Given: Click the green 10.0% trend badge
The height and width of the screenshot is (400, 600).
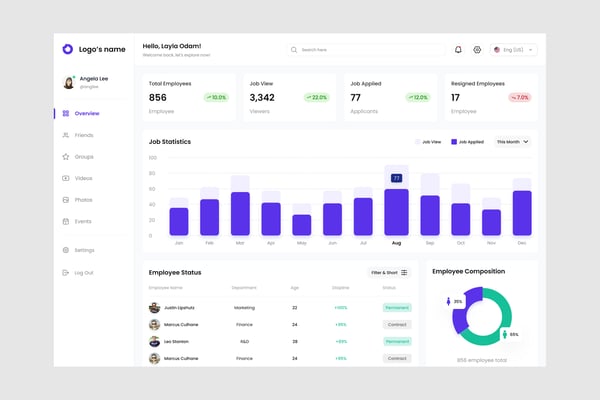Looking at the screenshot, I should [x=216, y=98].
